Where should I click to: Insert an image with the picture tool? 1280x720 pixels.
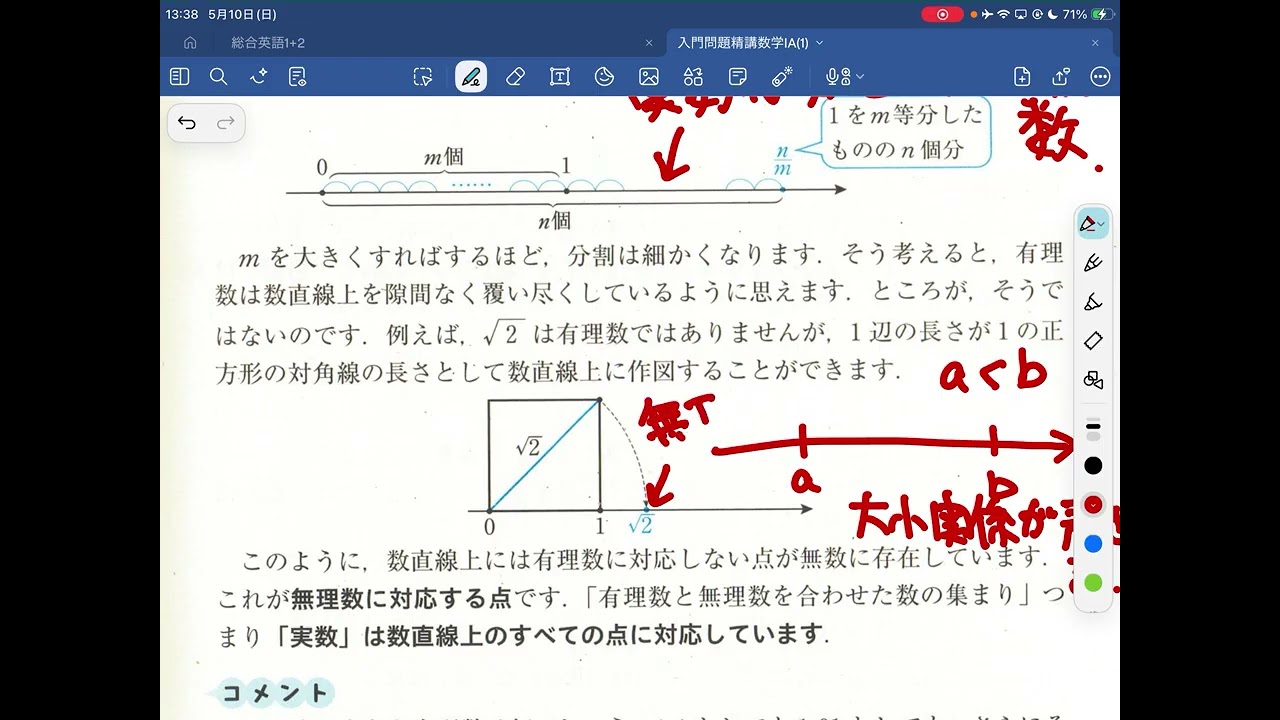pos(649,76)
